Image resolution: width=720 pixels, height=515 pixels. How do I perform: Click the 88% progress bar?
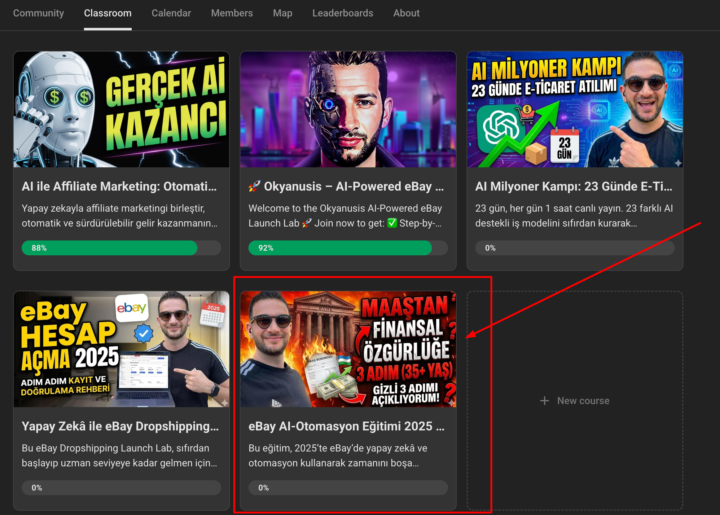click(121, 248)
